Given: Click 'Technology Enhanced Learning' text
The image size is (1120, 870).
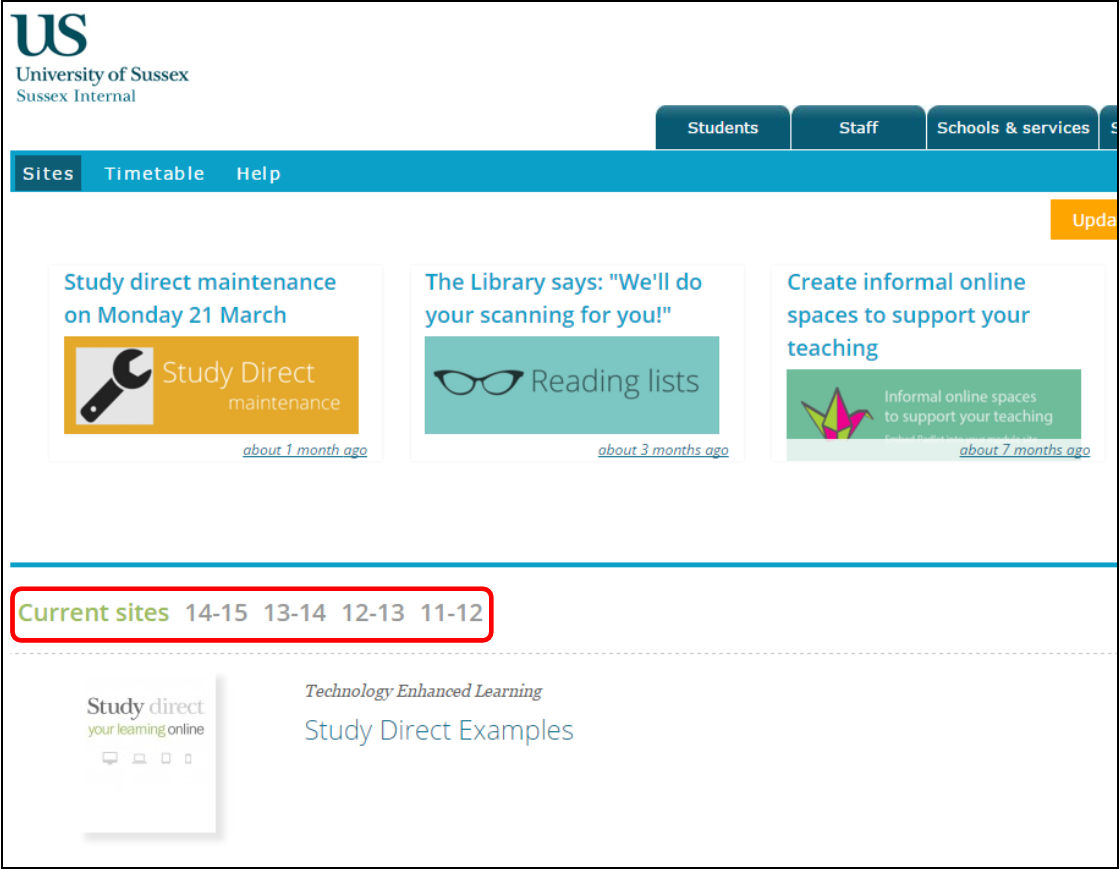Looking at the screenshot, I should click(424, 691).
